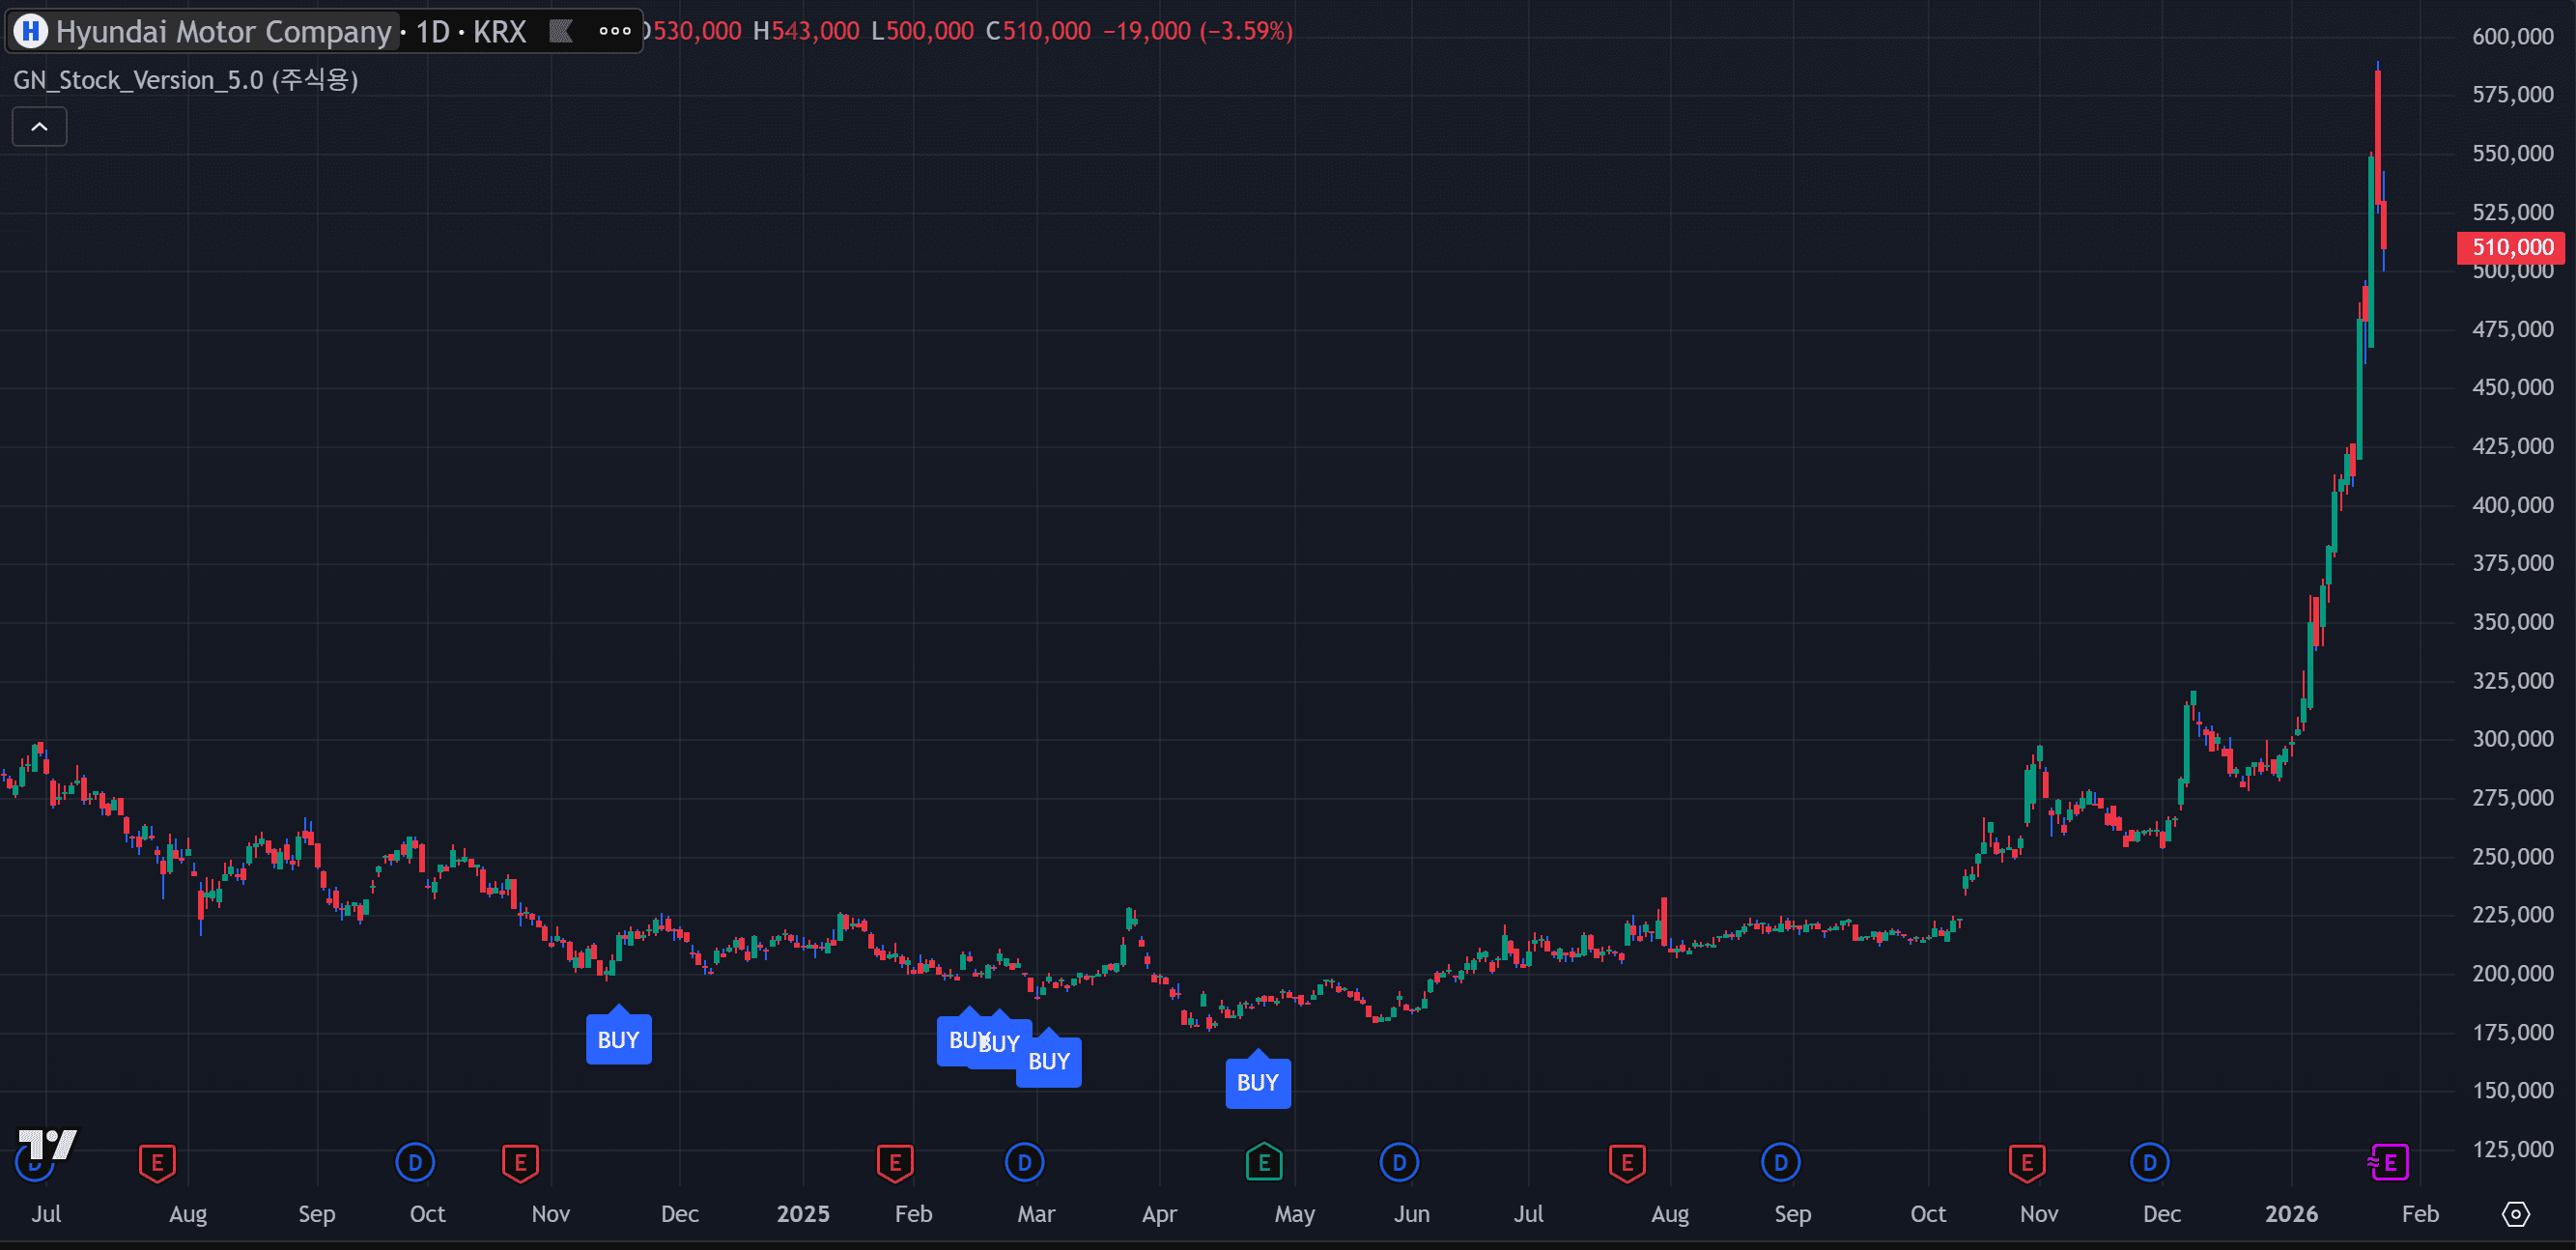
Task: Click the rightmost red E earnings marker
Action: point(2027,1162)
